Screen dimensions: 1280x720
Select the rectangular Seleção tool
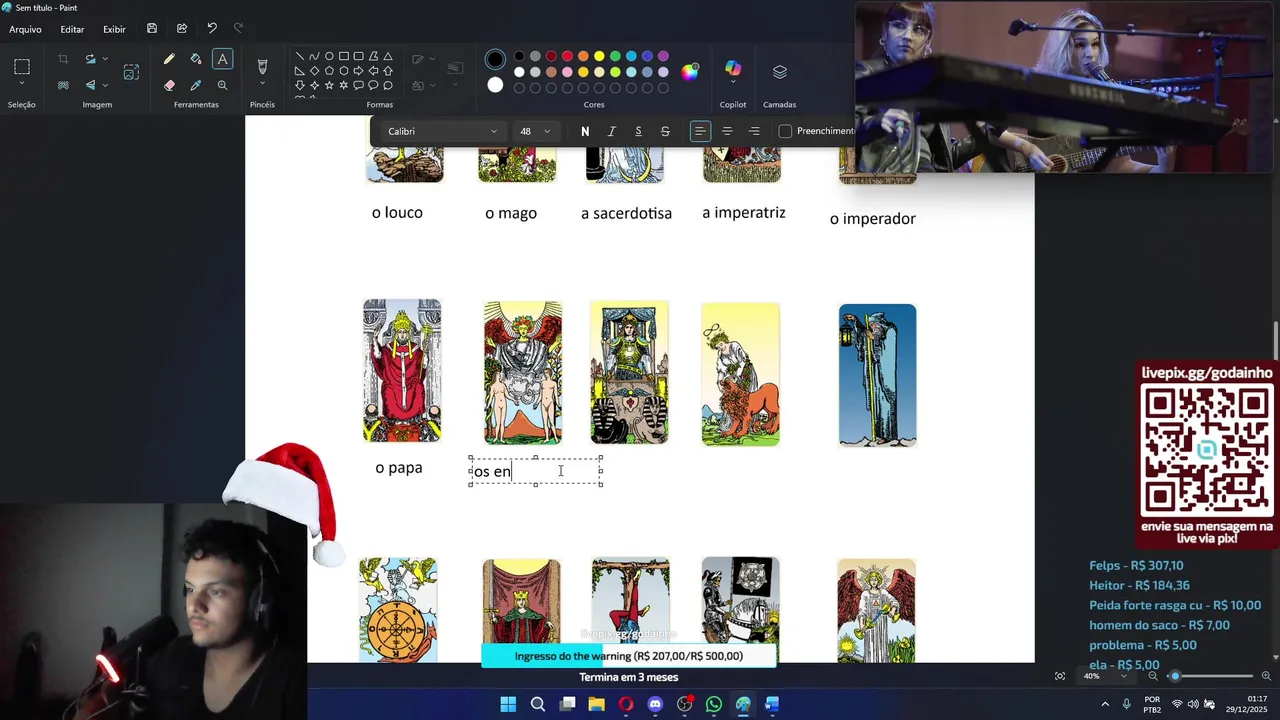pos(22,67)
